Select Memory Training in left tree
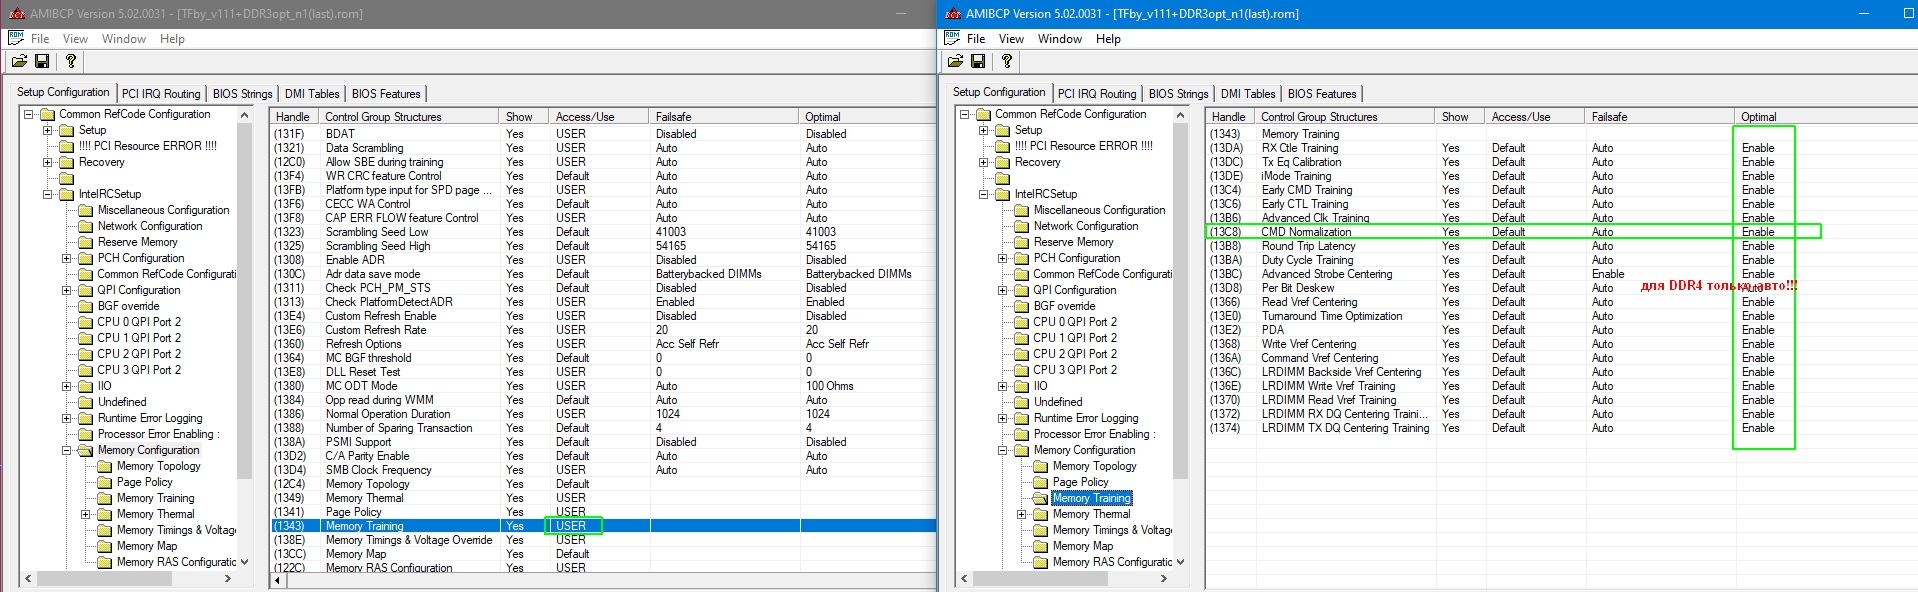The height and width of the screenshot is (592, 1918). coord(155,498)
